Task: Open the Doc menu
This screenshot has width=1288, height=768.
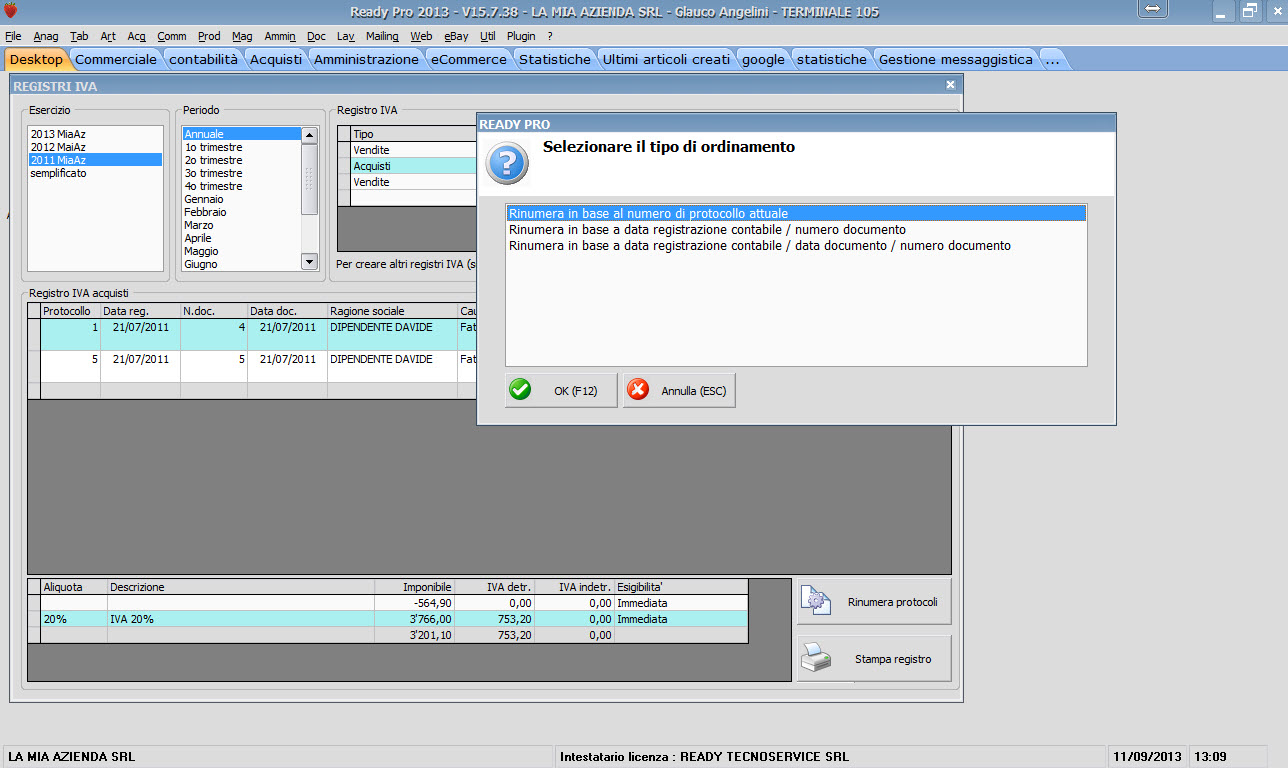Action: 316,36
